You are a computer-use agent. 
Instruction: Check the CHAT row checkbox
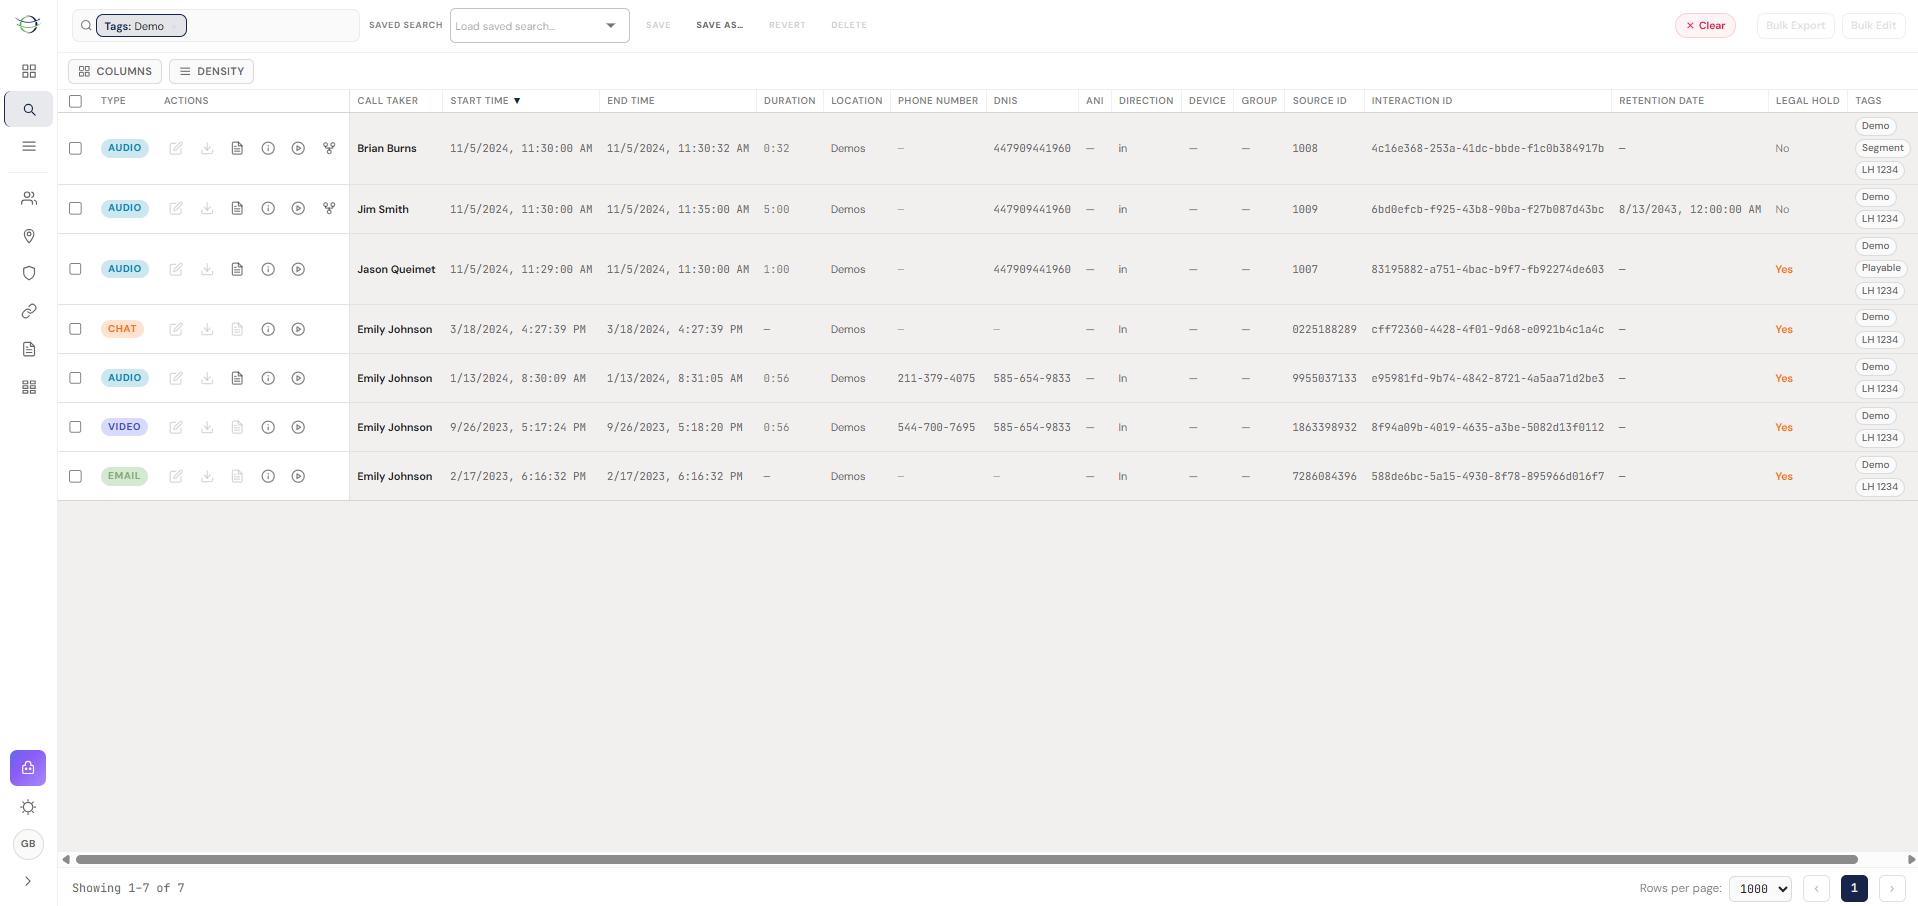pyautogui.click(x=75, y=329)
